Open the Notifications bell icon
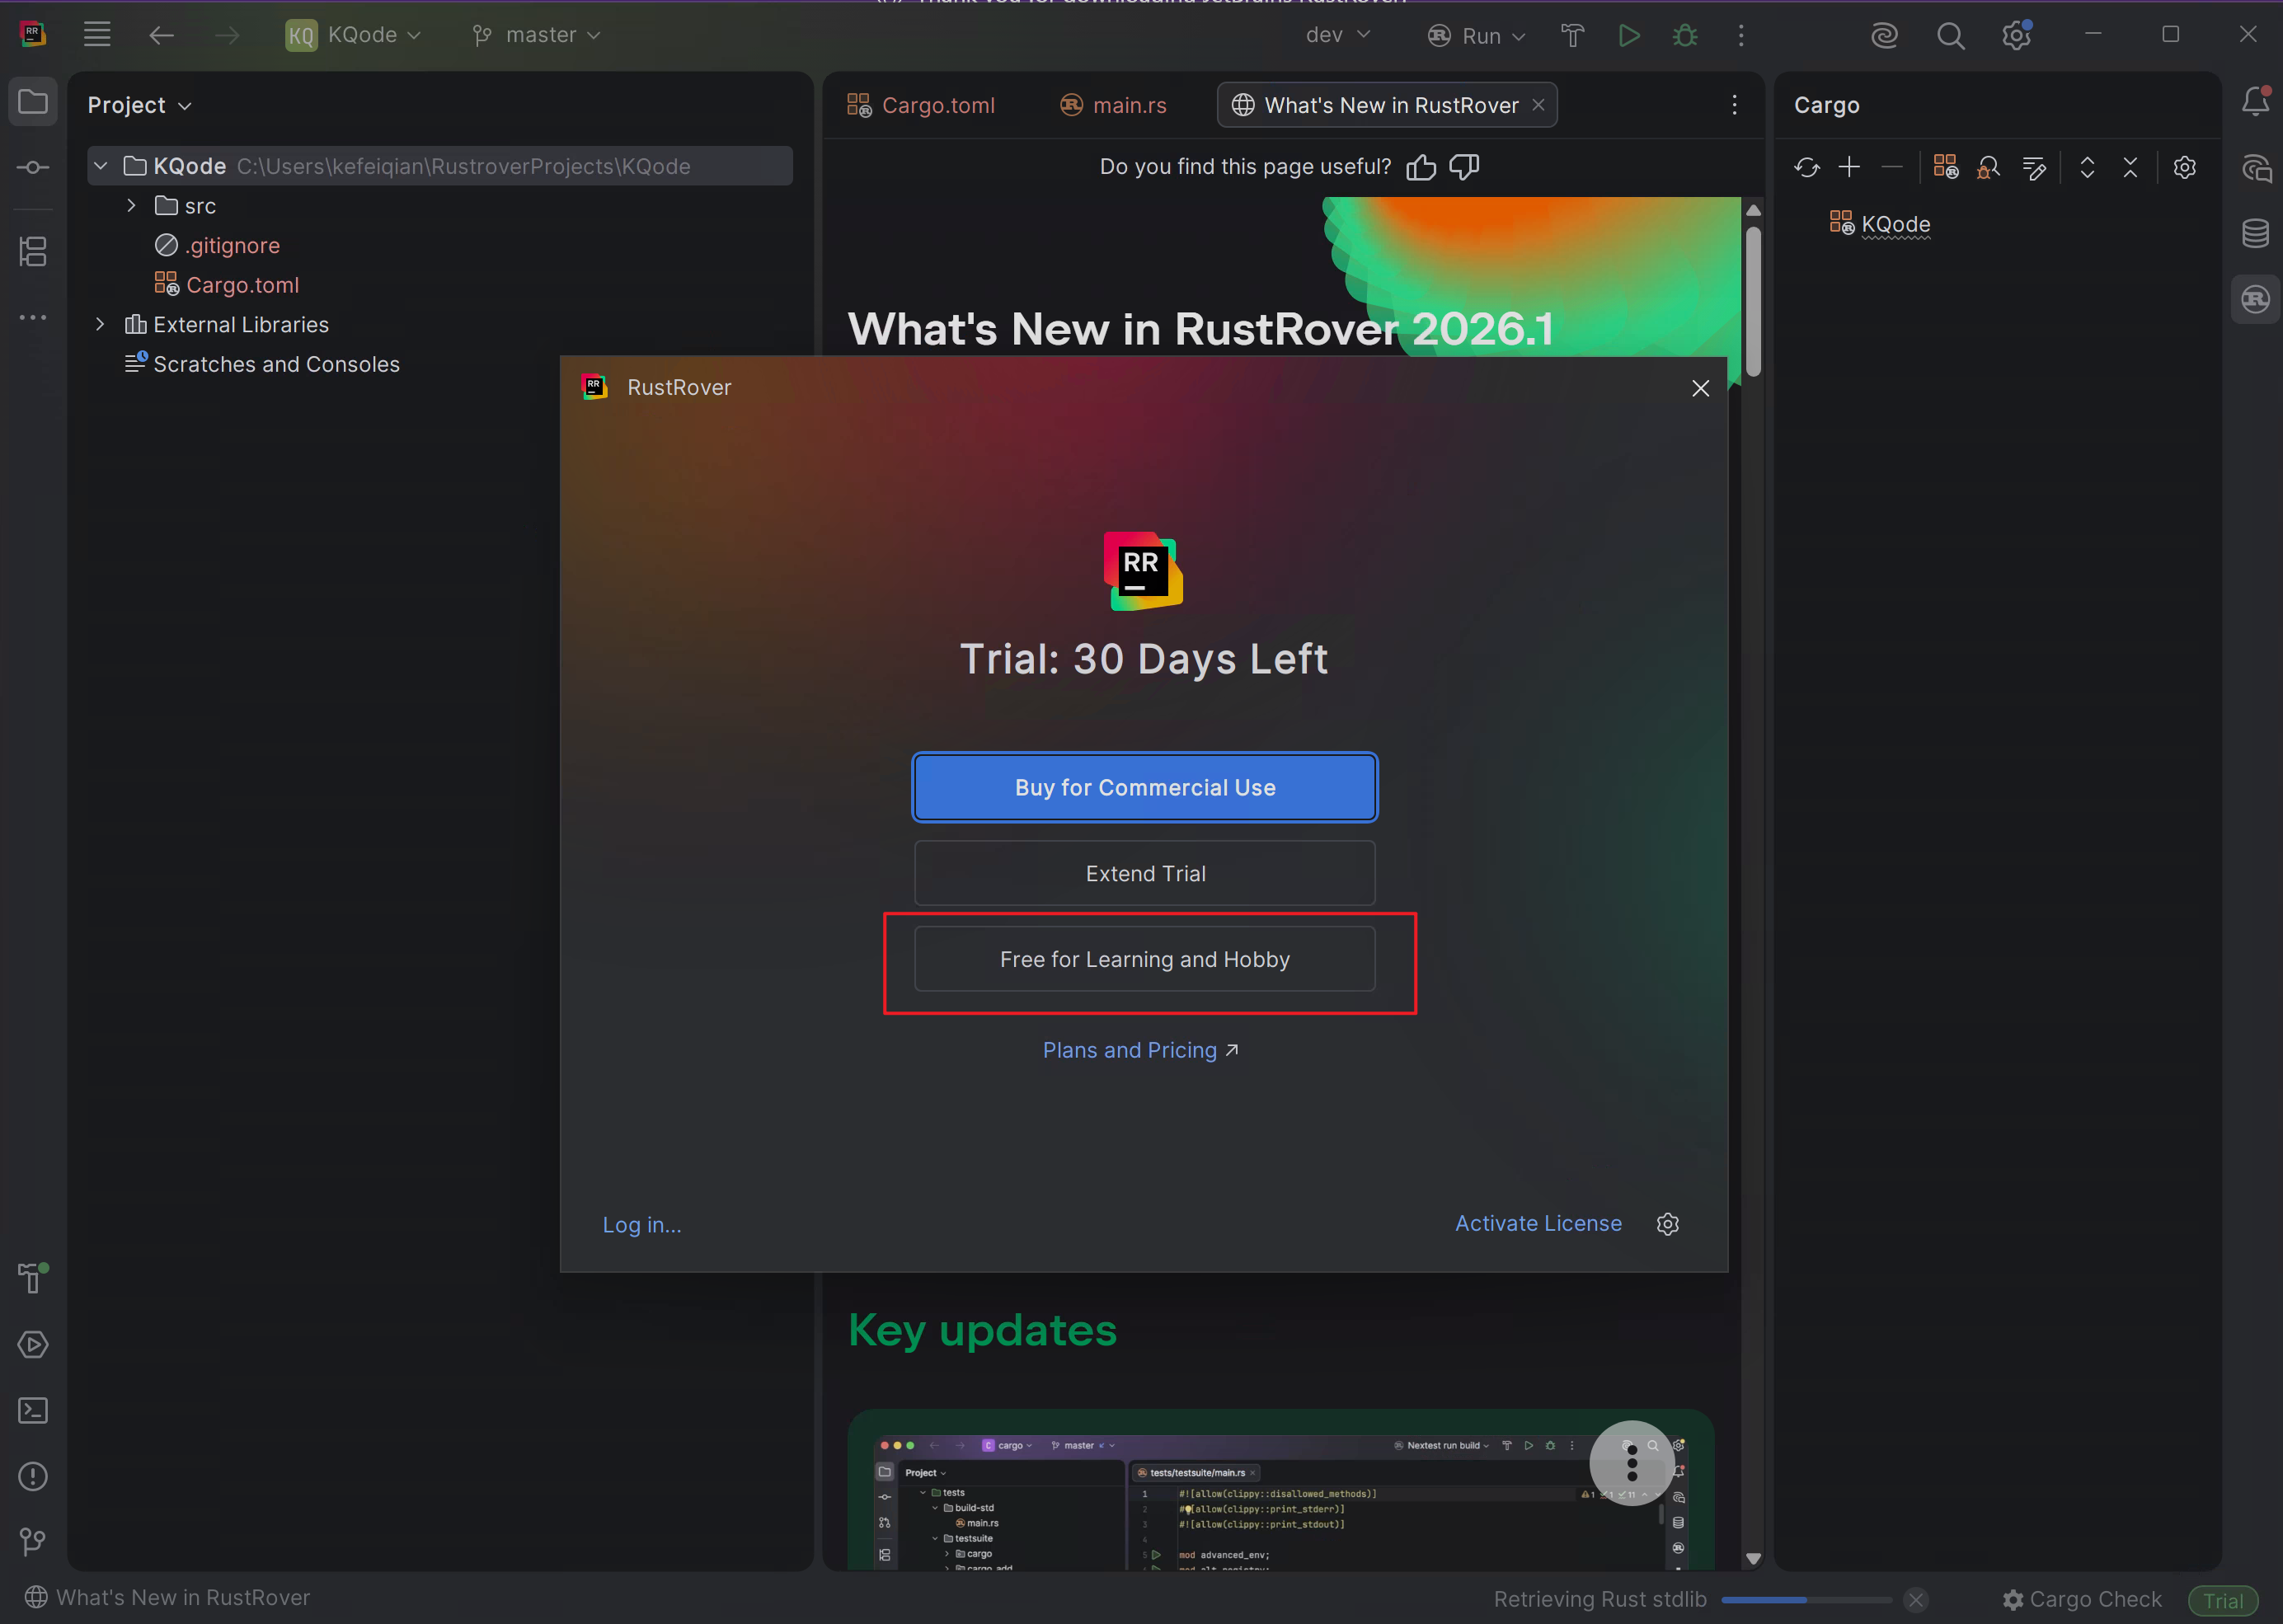The height and width of the screenshot is (1624, 2283). tap(2256, 101)
